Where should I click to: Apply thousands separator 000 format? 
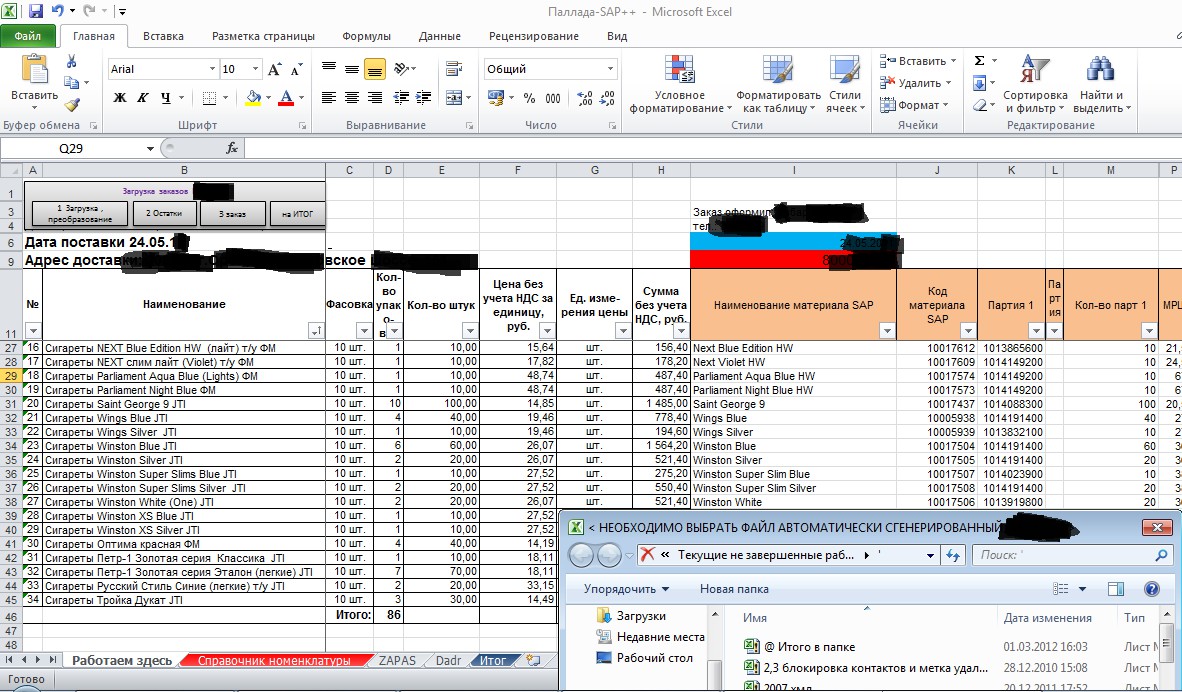pyautogui.click(x=553, y=98)
